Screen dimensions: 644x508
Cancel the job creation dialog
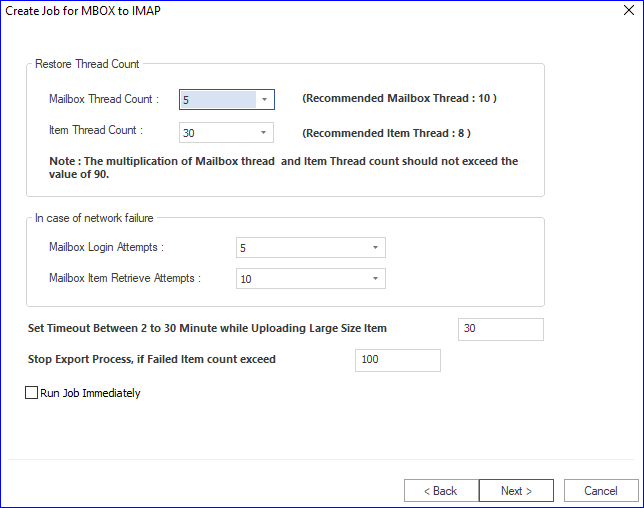(601, 490)
